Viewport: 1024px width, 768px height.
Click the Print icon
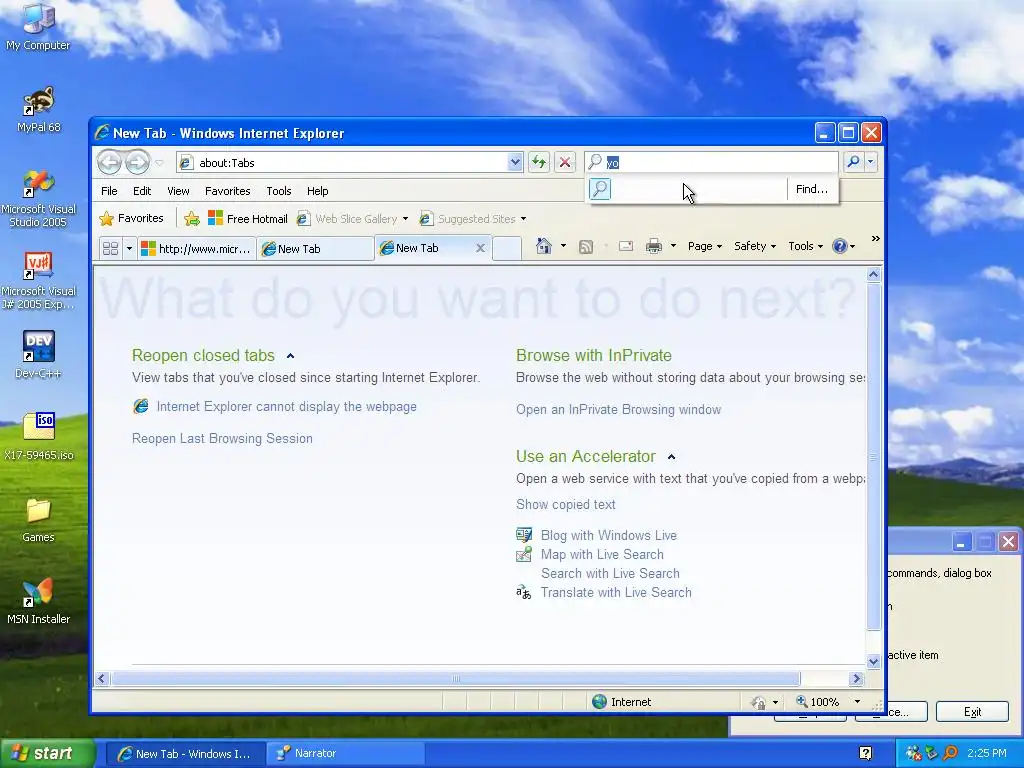point(654,246)
